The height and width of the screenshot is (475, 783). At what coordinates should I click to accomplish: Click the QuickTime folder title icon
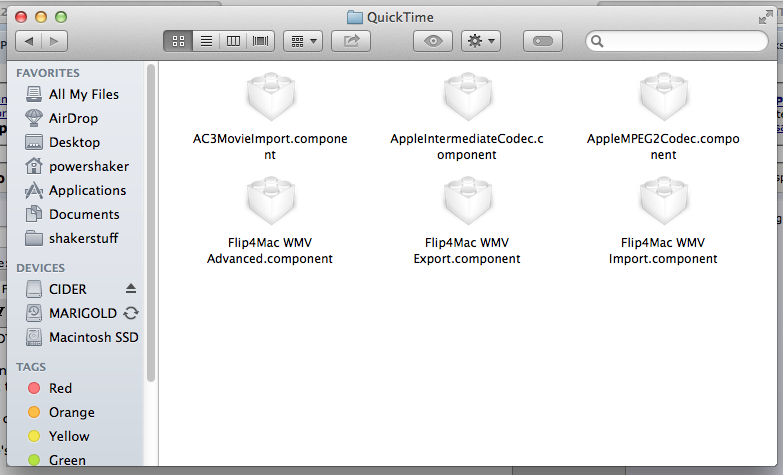355,17
